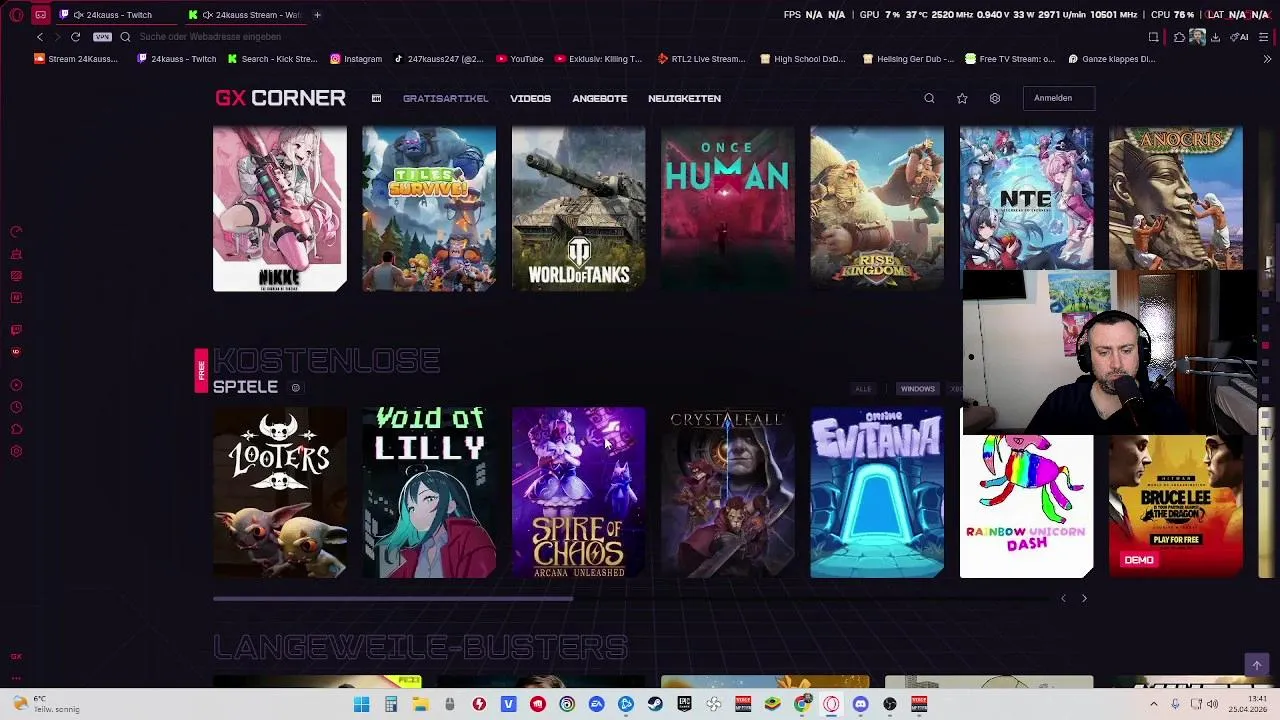
Task: Open Instagram bookmark
Action: coord(356,59)
